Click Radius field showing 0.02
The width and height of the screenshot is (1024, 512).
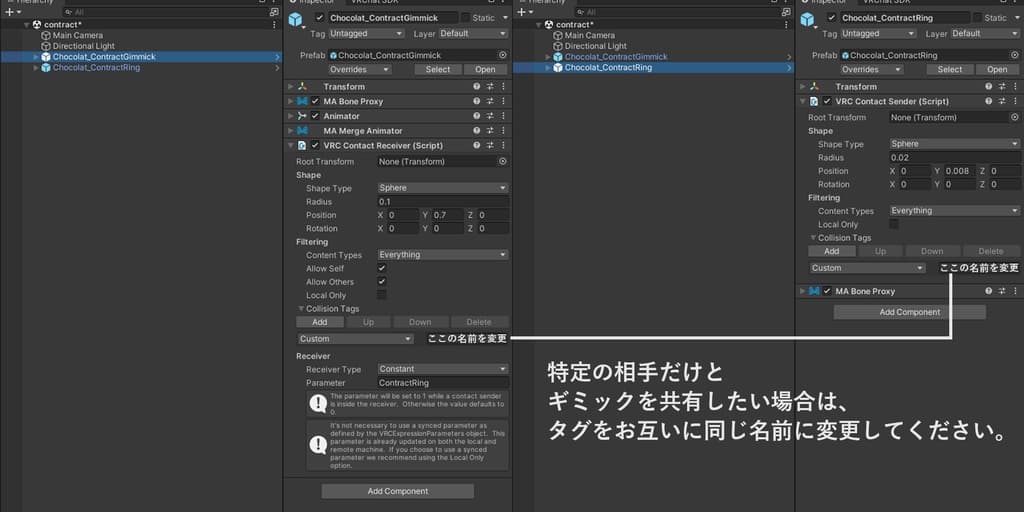(955, 157)
